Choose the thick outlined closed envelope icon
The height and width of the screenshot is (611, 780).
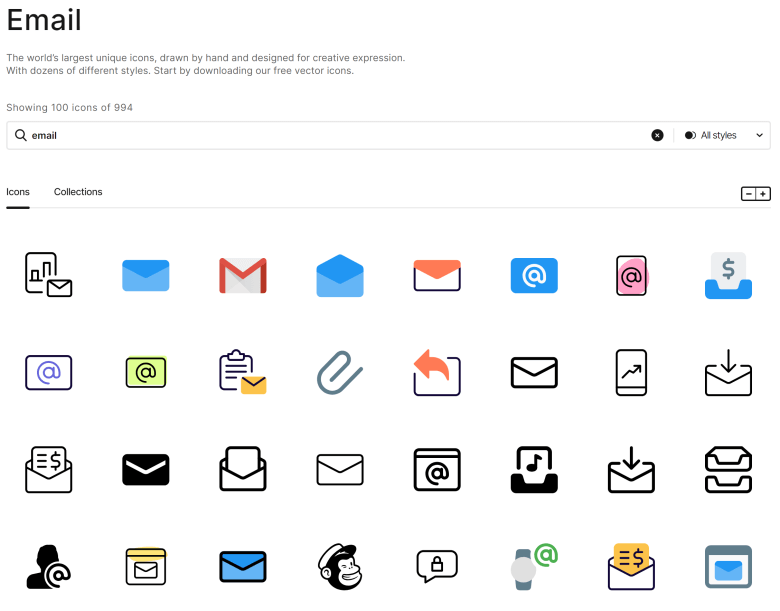coord(534,372)
